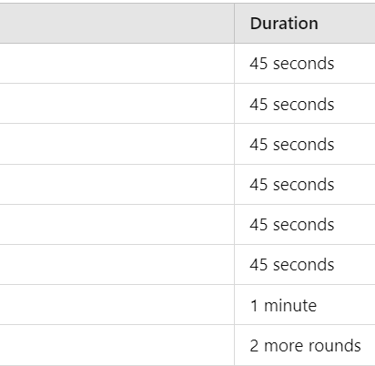Click the 2 more rounds cell
375x366 pixels.
[305, 345]
